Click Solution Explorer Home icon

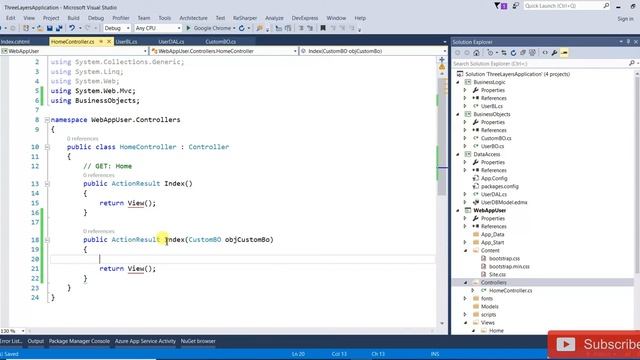476,53
